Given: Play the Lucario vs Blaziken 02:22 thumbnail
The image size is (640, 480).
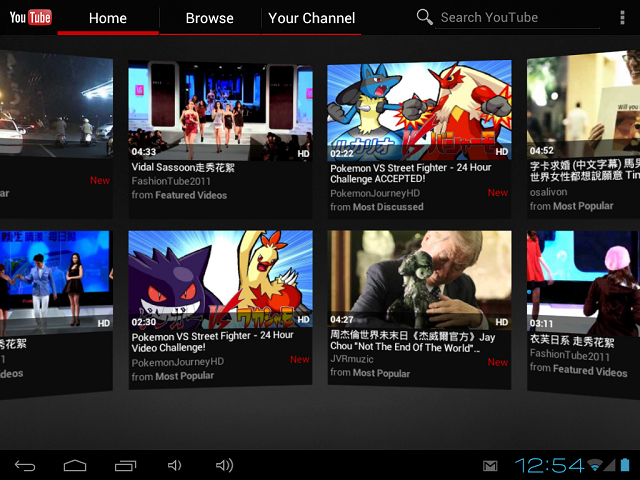Looking at the screenshot, I should click(419, 110).
